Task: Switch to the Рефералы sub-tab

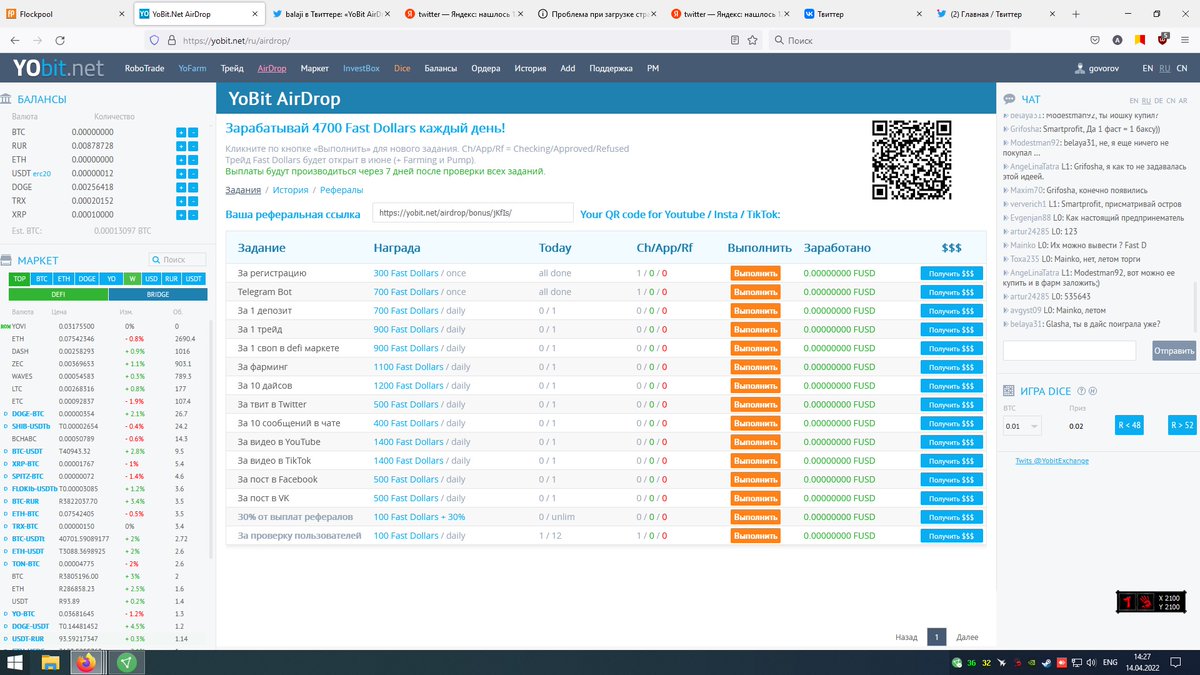Action: click(342, 190)
